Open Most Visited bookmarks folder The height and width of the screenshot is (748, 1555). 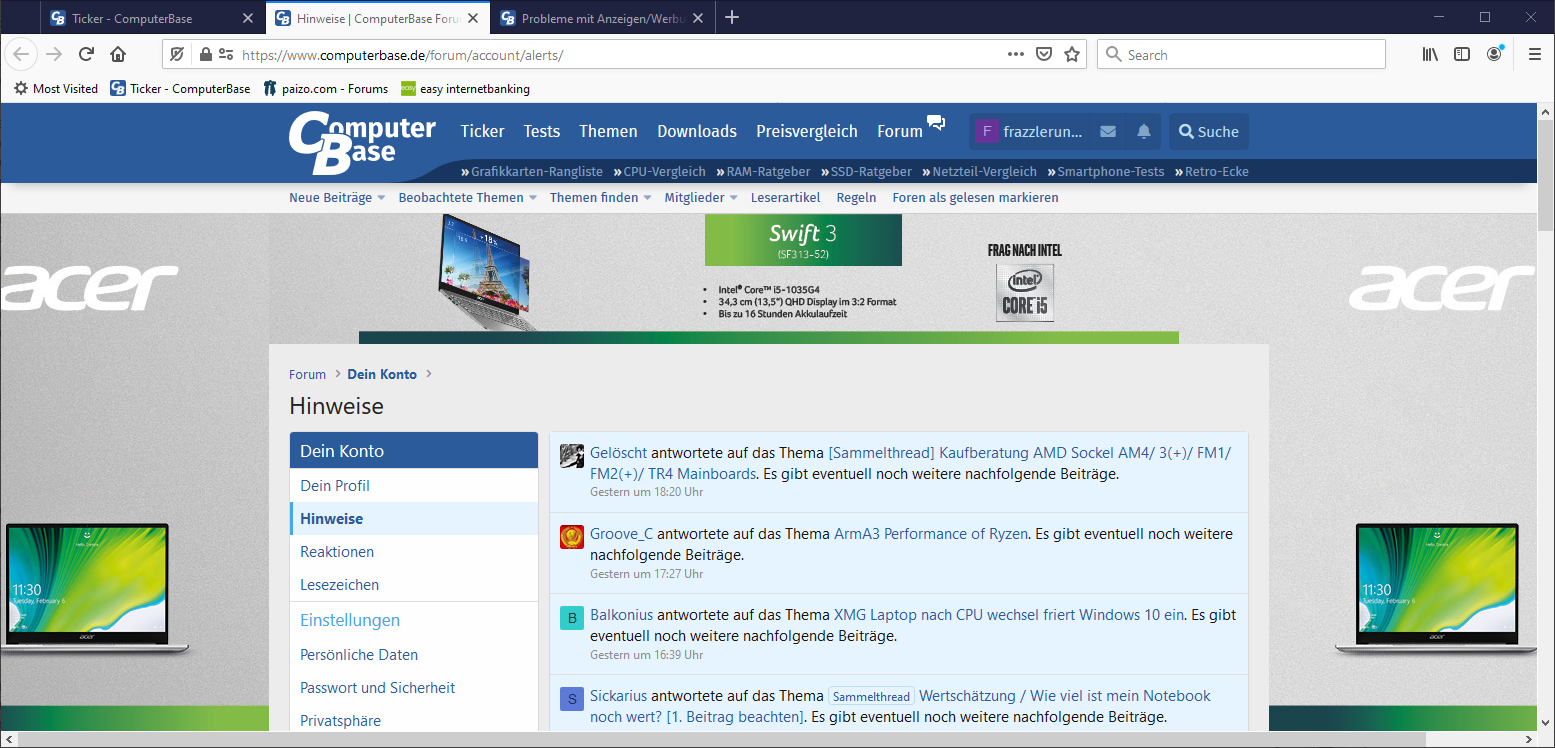tap(56, 88)
